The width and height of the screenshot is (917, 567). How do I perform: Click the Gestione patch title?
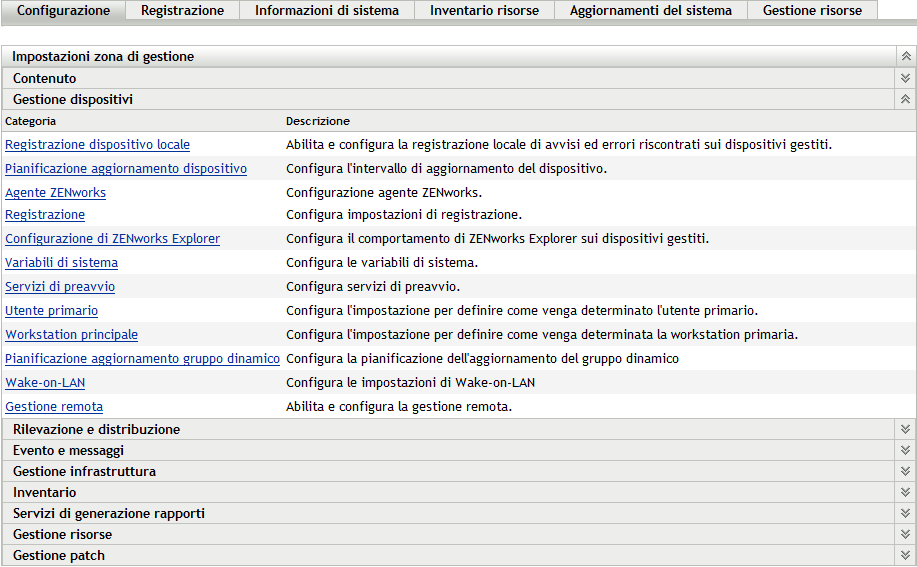[x=58, y=555]
